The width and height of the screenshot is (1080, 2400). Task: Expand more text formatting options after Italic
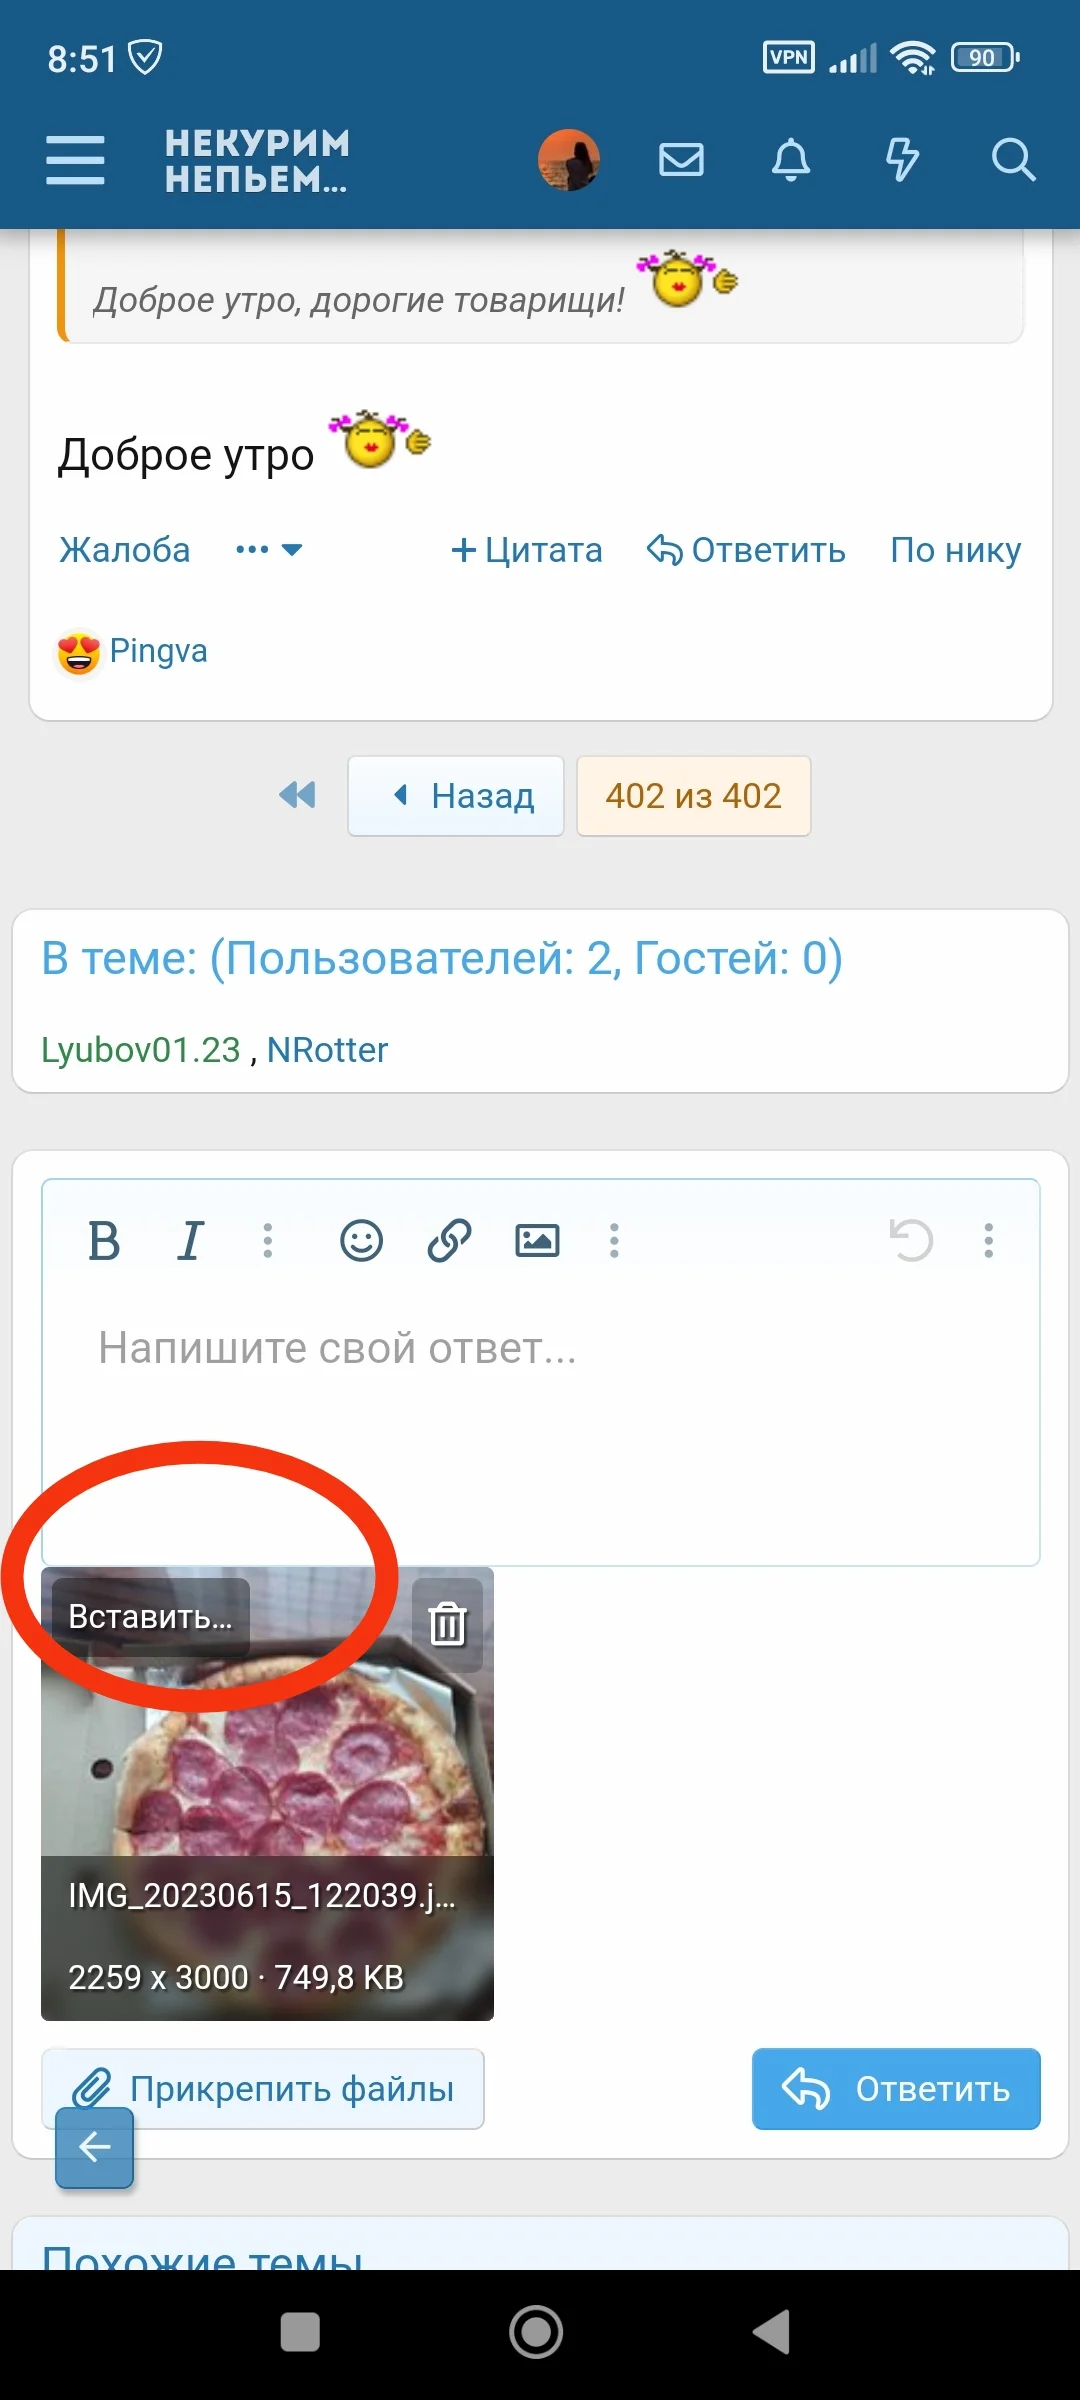pyautogui.click(x=267, y=1241)
